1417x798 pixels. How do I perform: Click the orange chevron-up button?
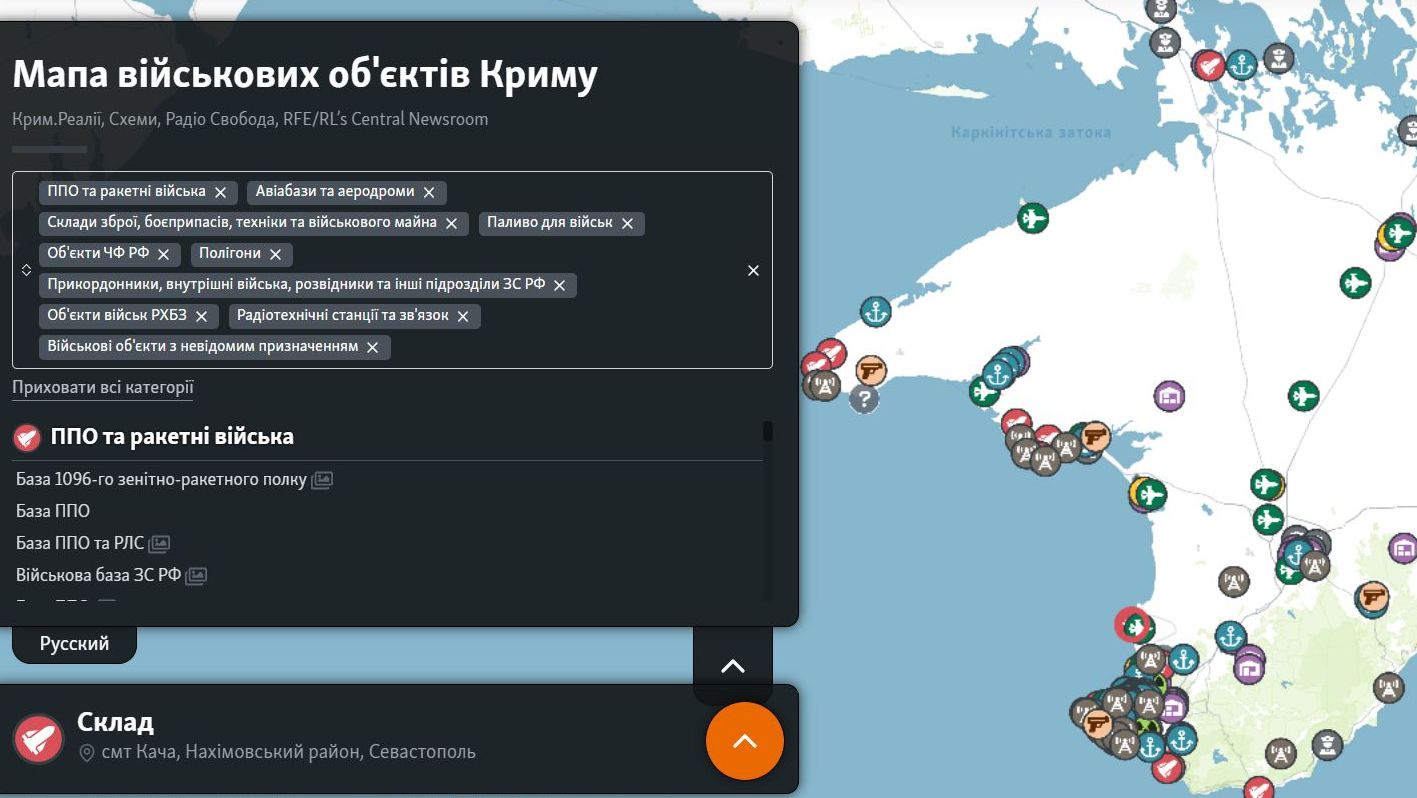pyautogui.click(x=745, y=741)
